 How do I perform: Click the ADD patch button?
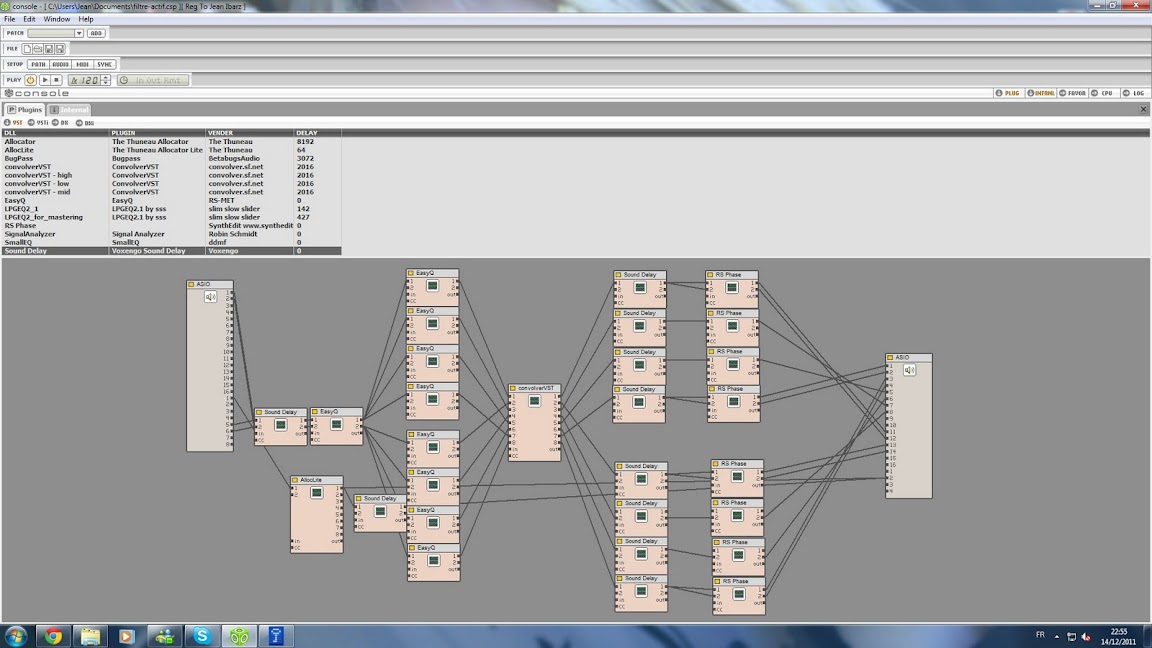(96, 33)
